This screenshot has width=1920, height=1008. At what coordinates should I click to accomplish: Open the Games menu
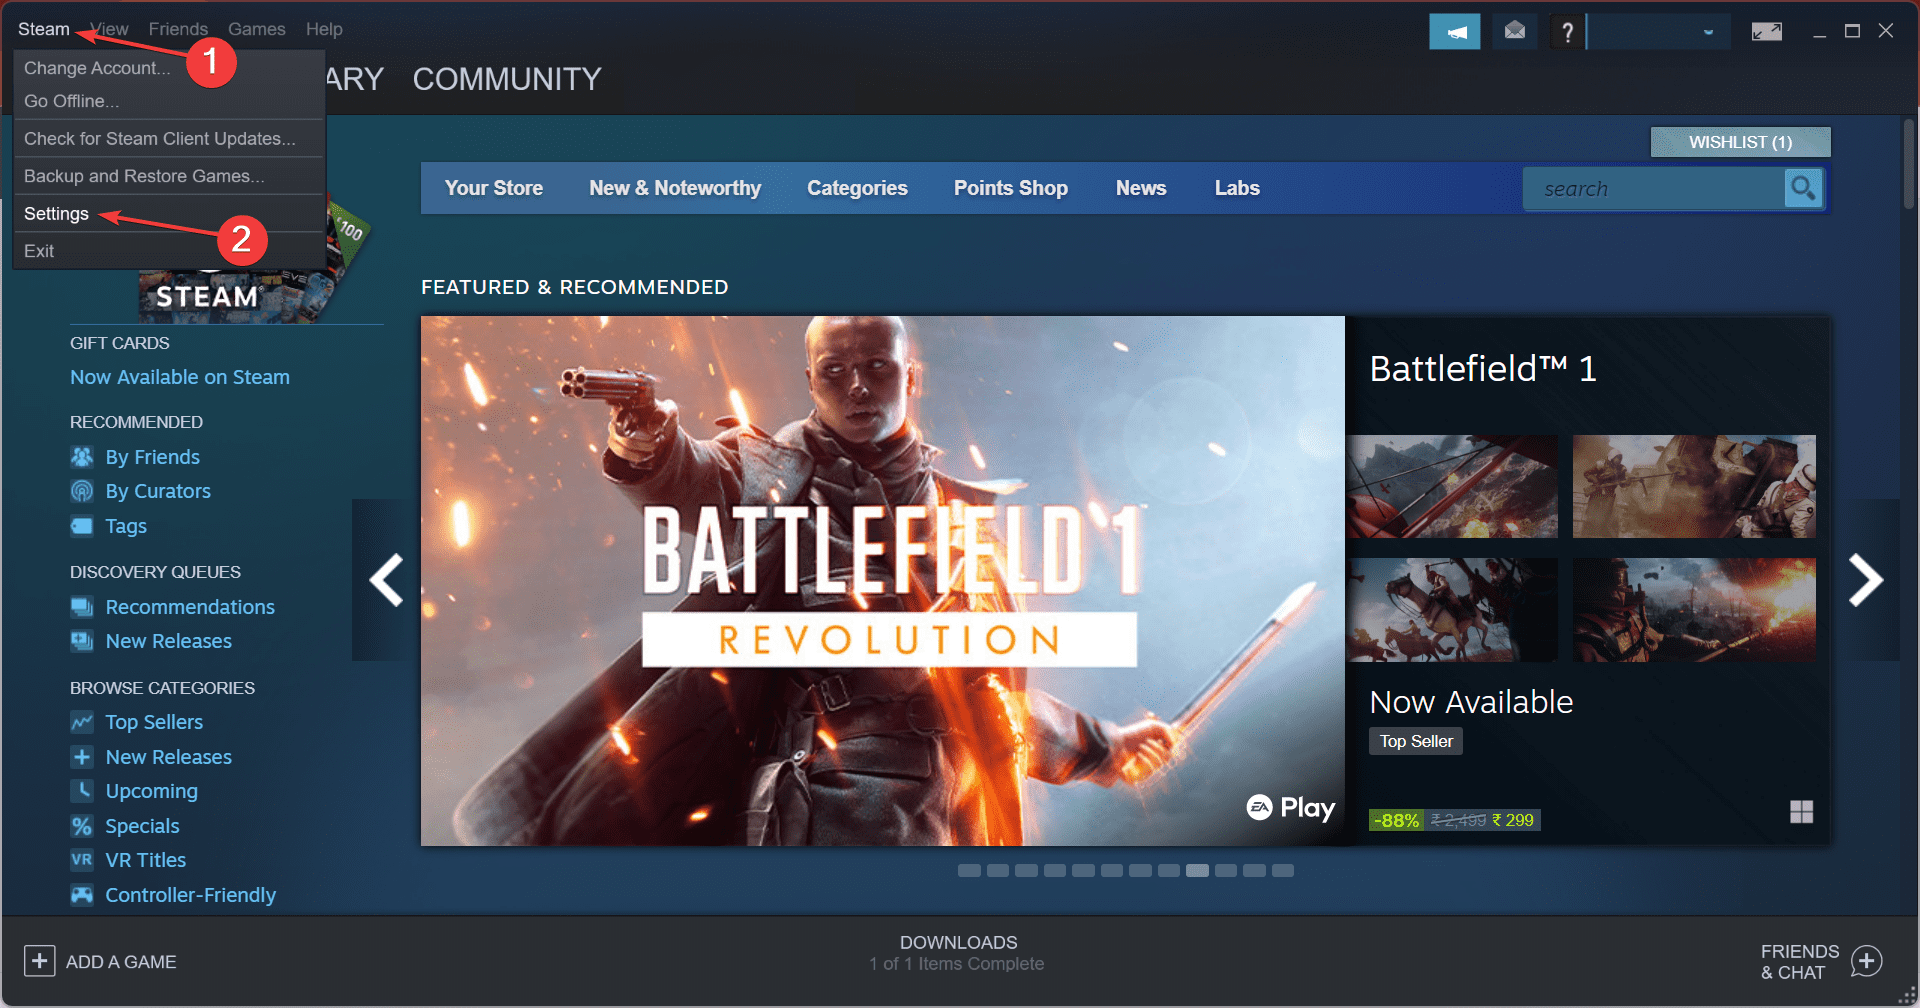point(256,29)
